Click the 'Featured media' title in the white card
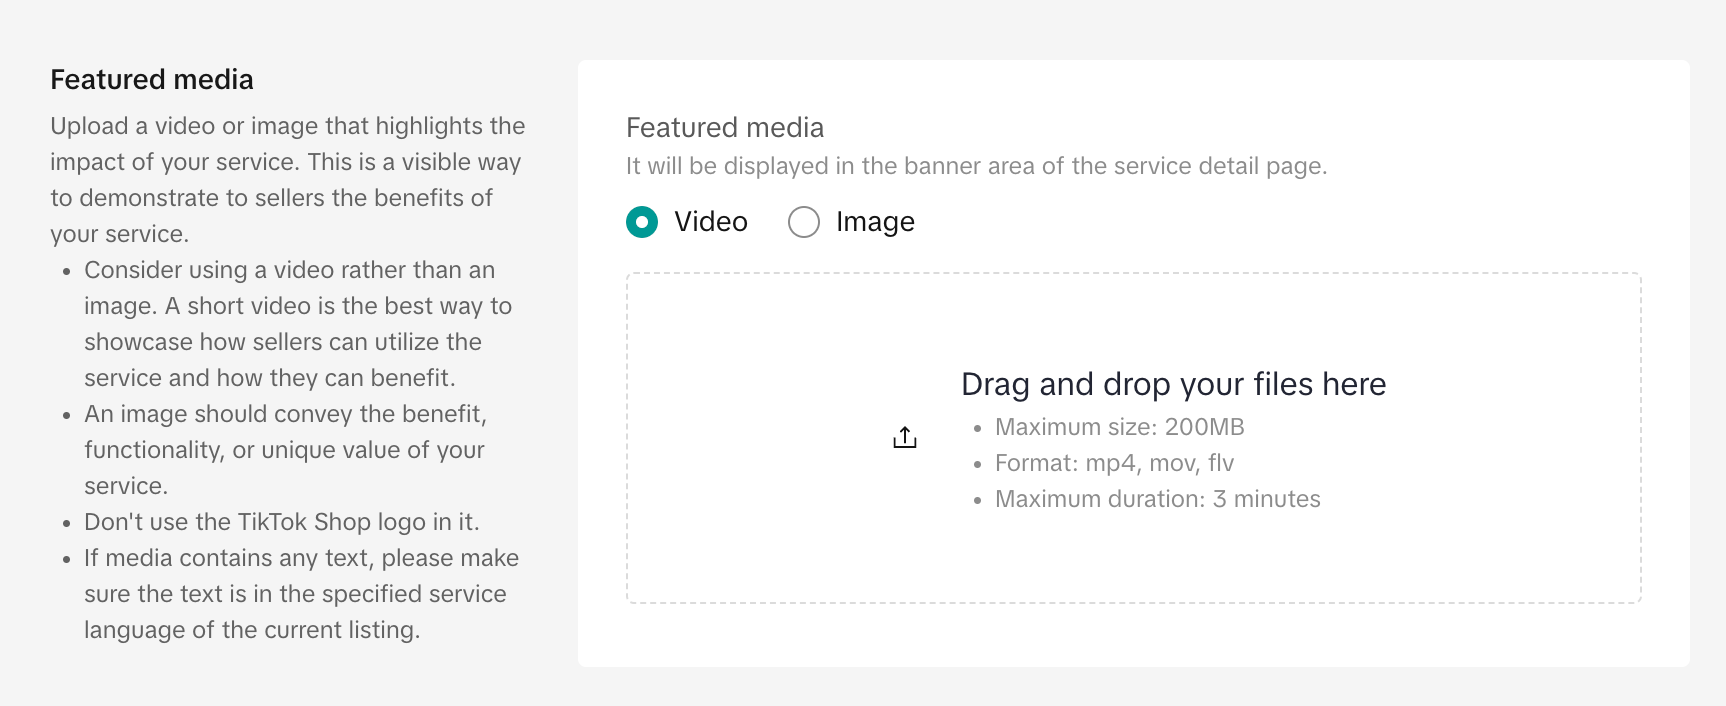 pyautogui.click(x=725, y=128)
